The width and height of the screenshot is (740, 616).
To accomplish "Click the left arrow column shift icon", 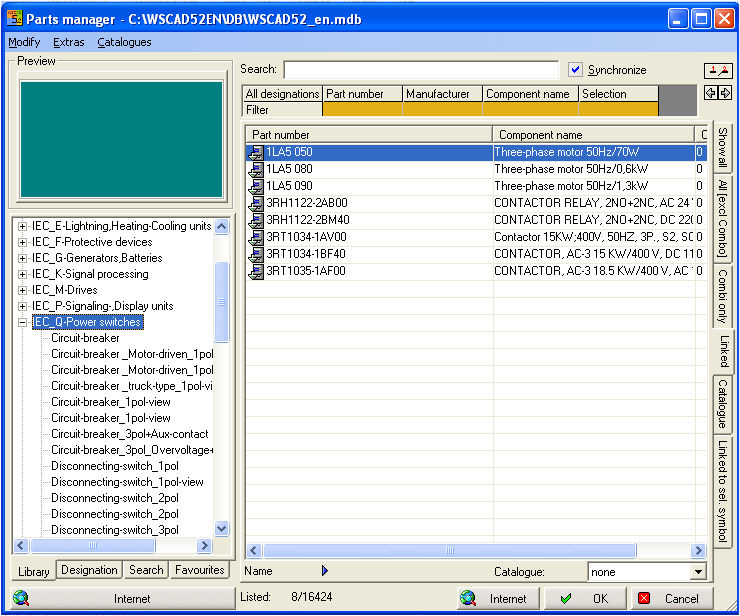I will (710, 93).
